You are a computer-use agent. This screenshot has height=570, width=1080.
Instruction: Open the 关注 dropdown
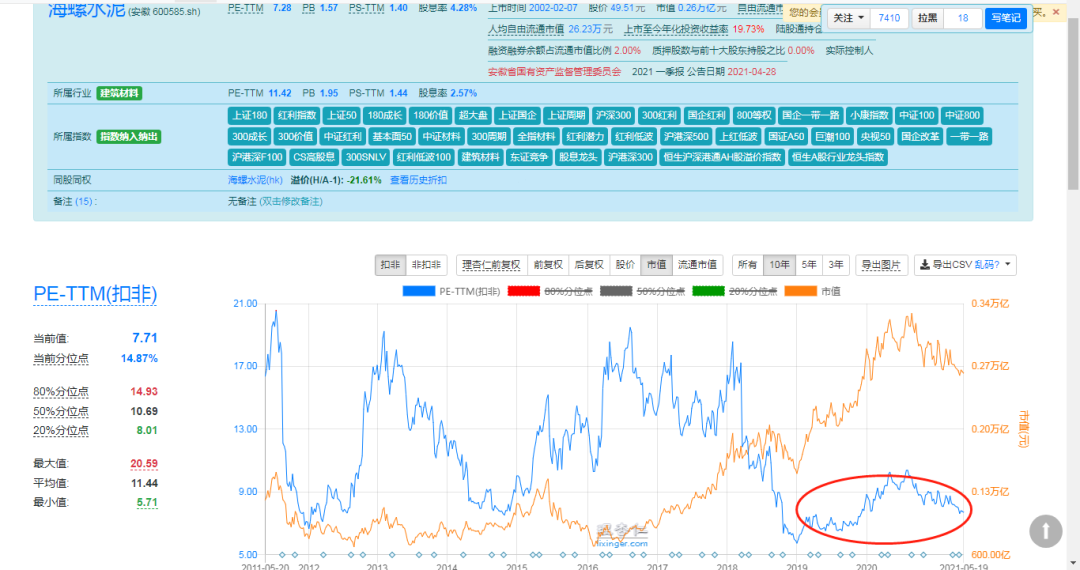848,18
